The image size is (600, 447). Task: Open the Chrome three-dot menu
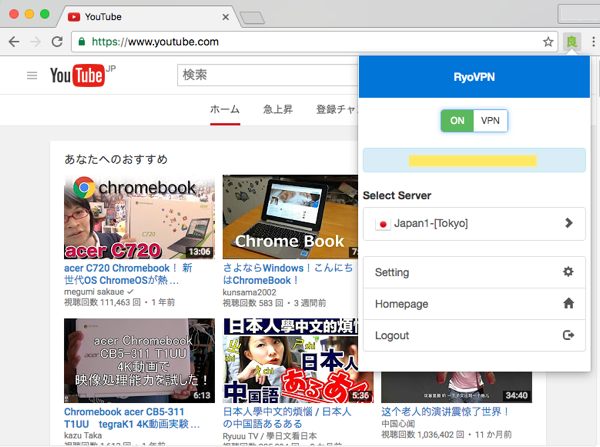tap(593, 41)
